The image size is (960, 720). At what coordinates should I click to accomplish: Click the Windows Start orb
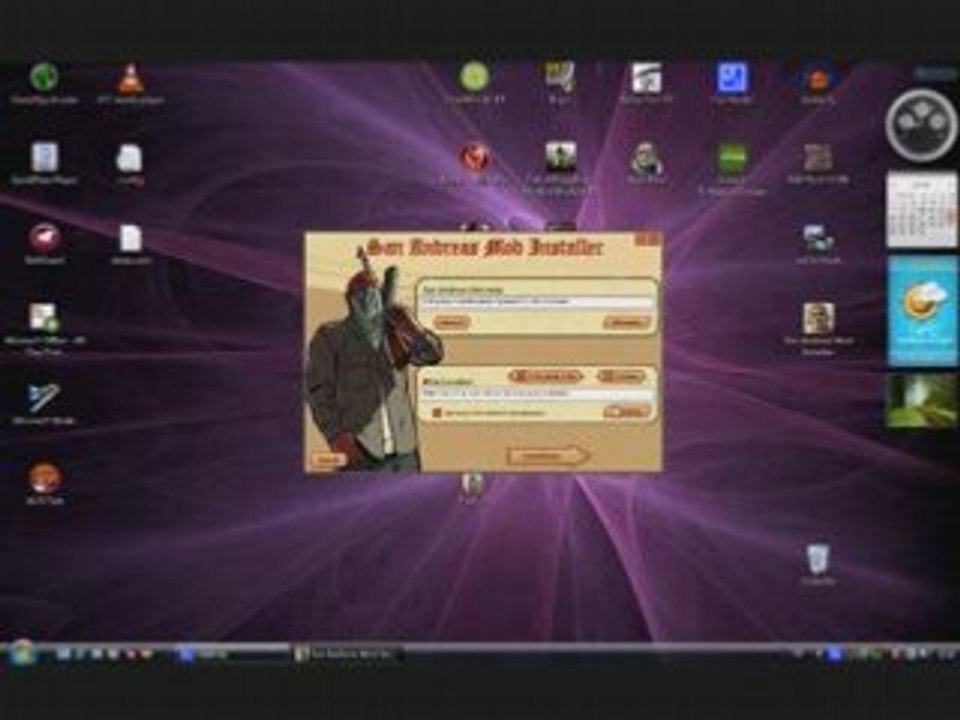pos(23,653)
